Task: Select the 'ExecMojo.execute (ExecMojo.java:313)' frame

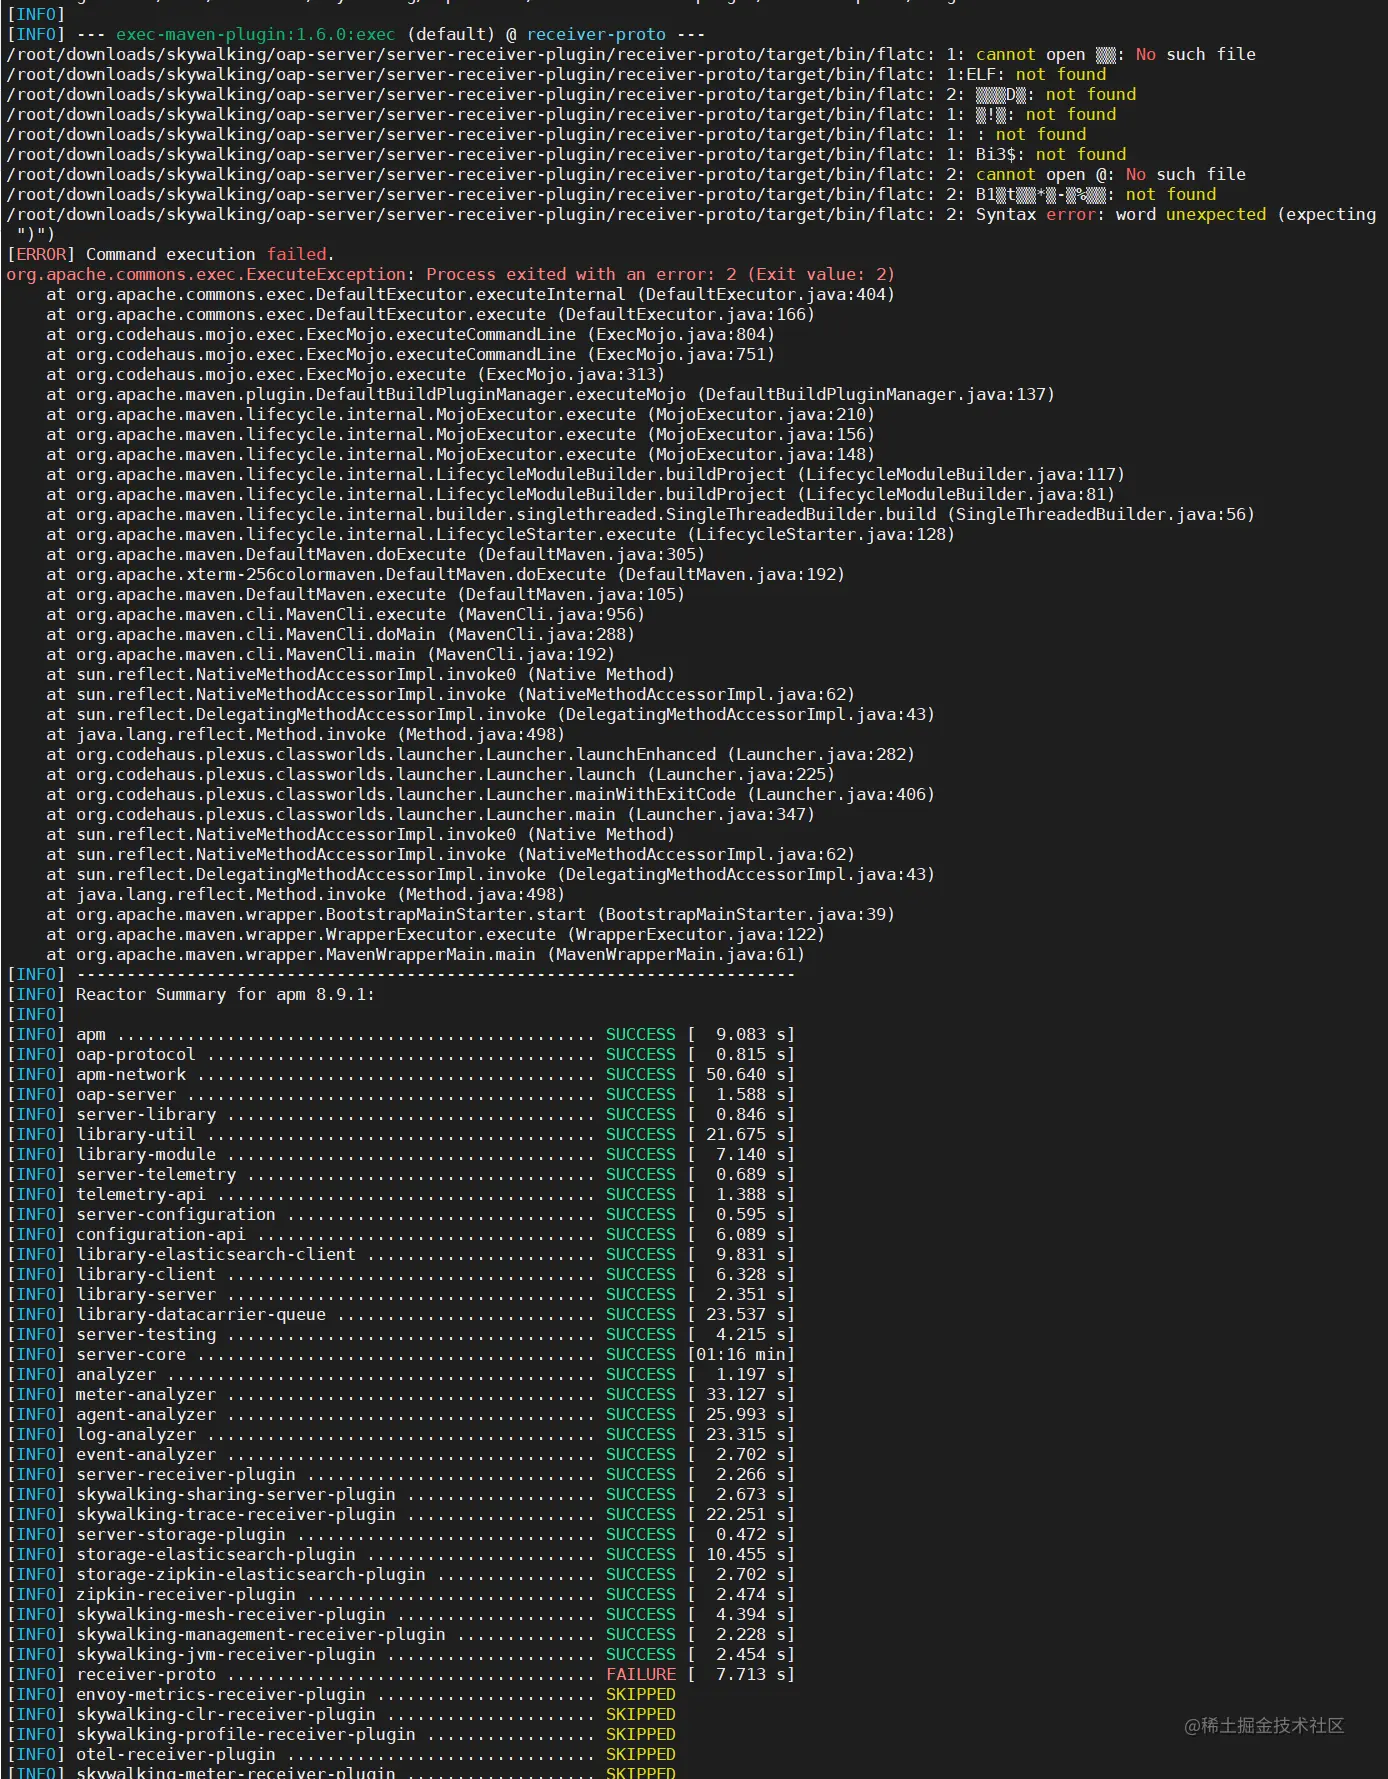Action: [485, 374]
